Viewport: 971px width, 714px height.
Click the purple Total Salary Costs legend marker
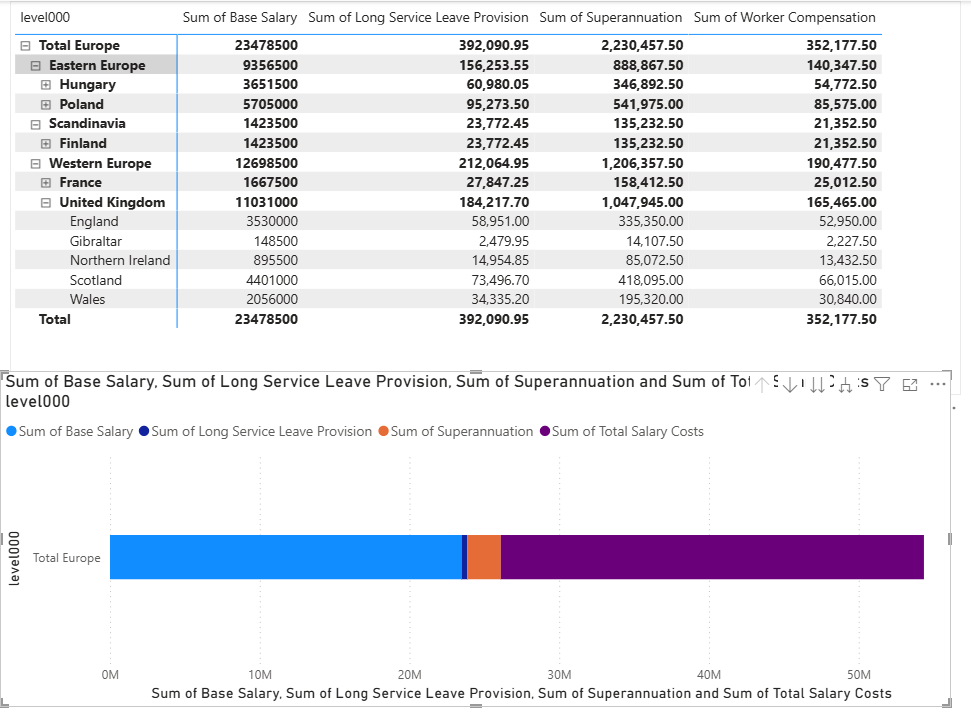click(544, 431)
